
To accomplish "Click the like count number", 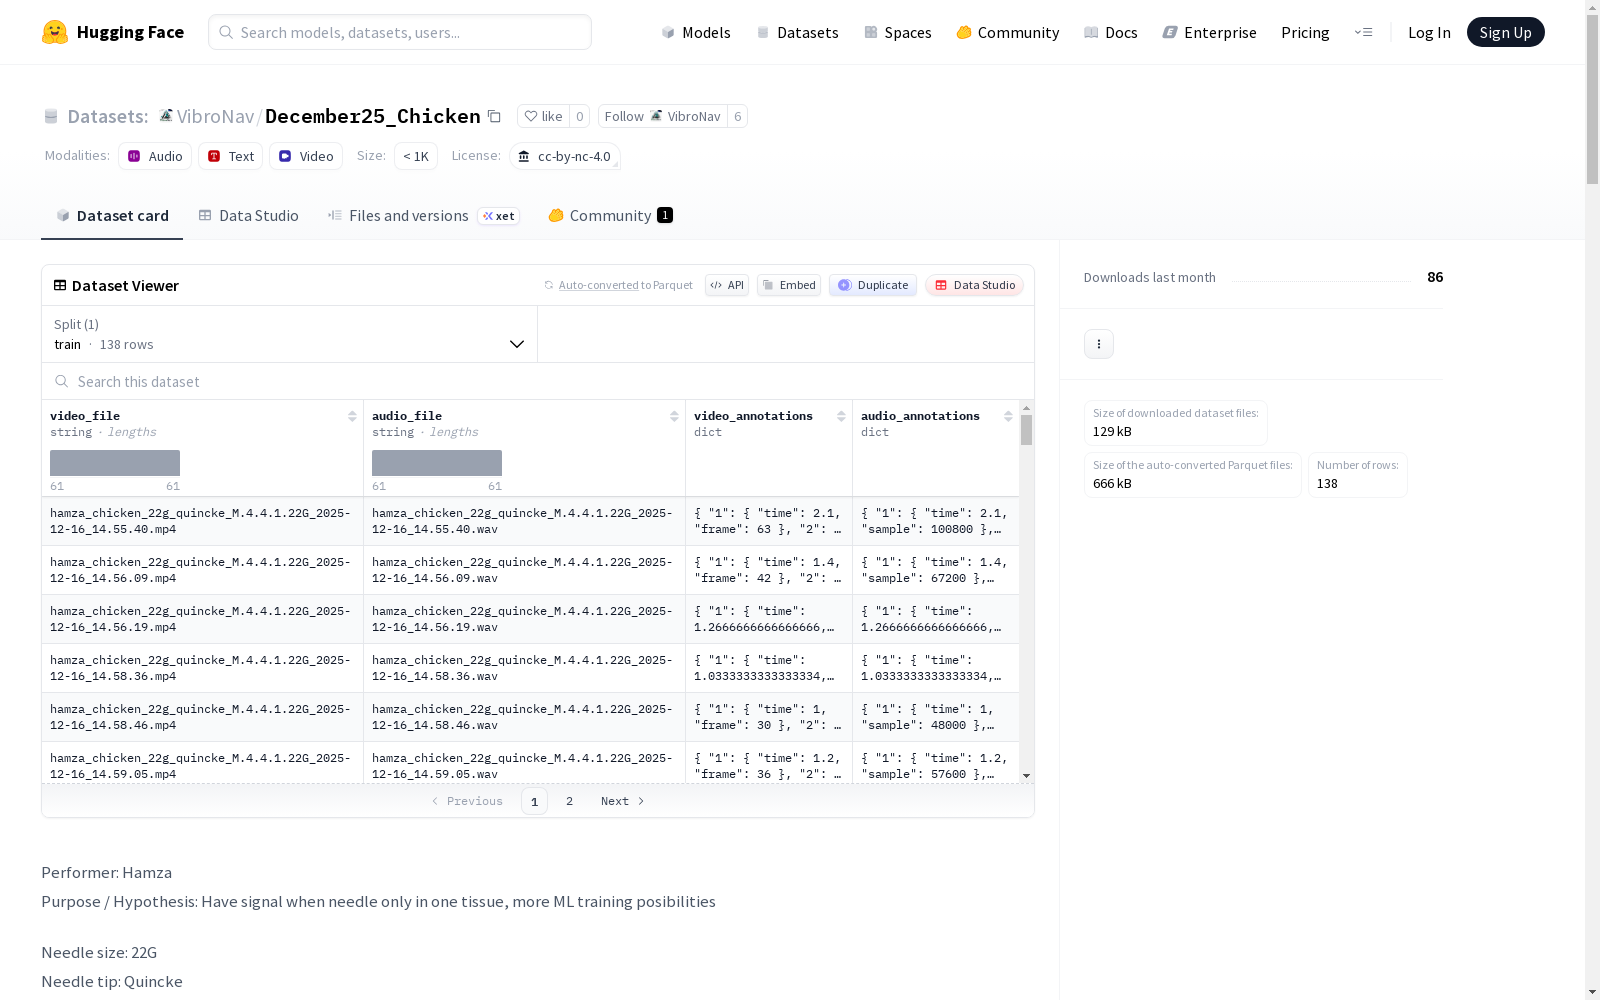I will pyautogui.click(x=579, y=116).
